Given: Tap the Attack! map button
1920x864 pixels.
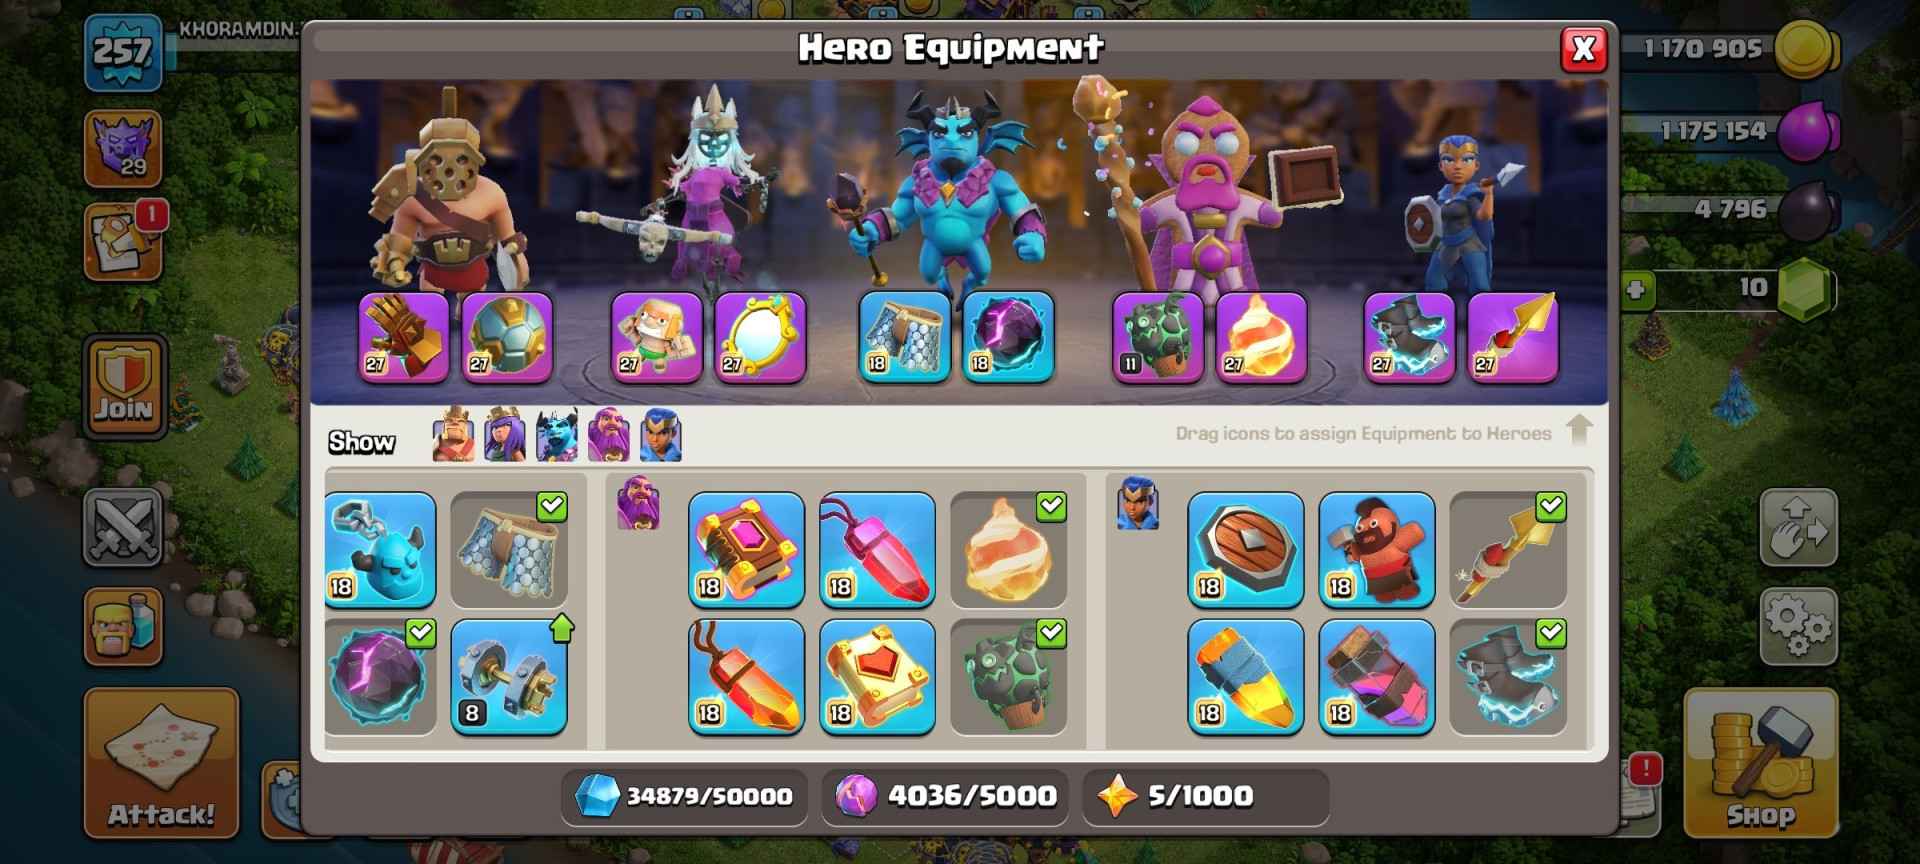Looking at the screenshot, I should 161,762.
